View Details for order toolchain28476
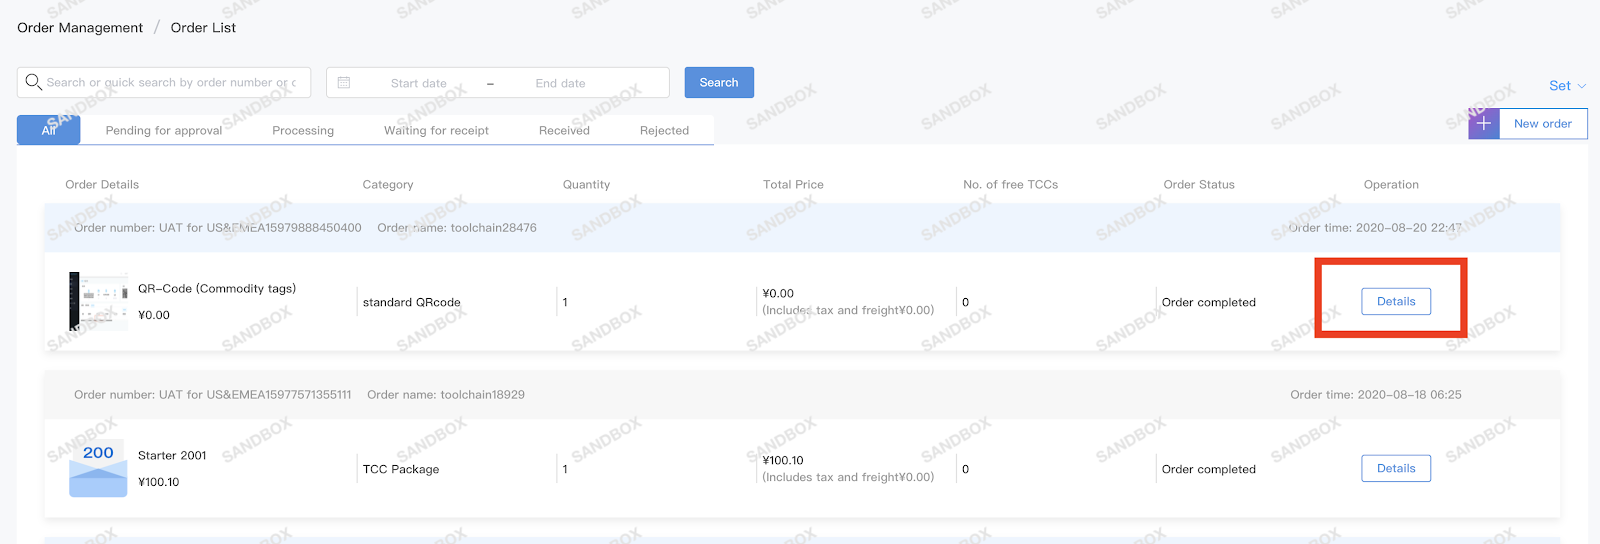This screenshot has width=1600, height=544. (x=1396, y=301)
